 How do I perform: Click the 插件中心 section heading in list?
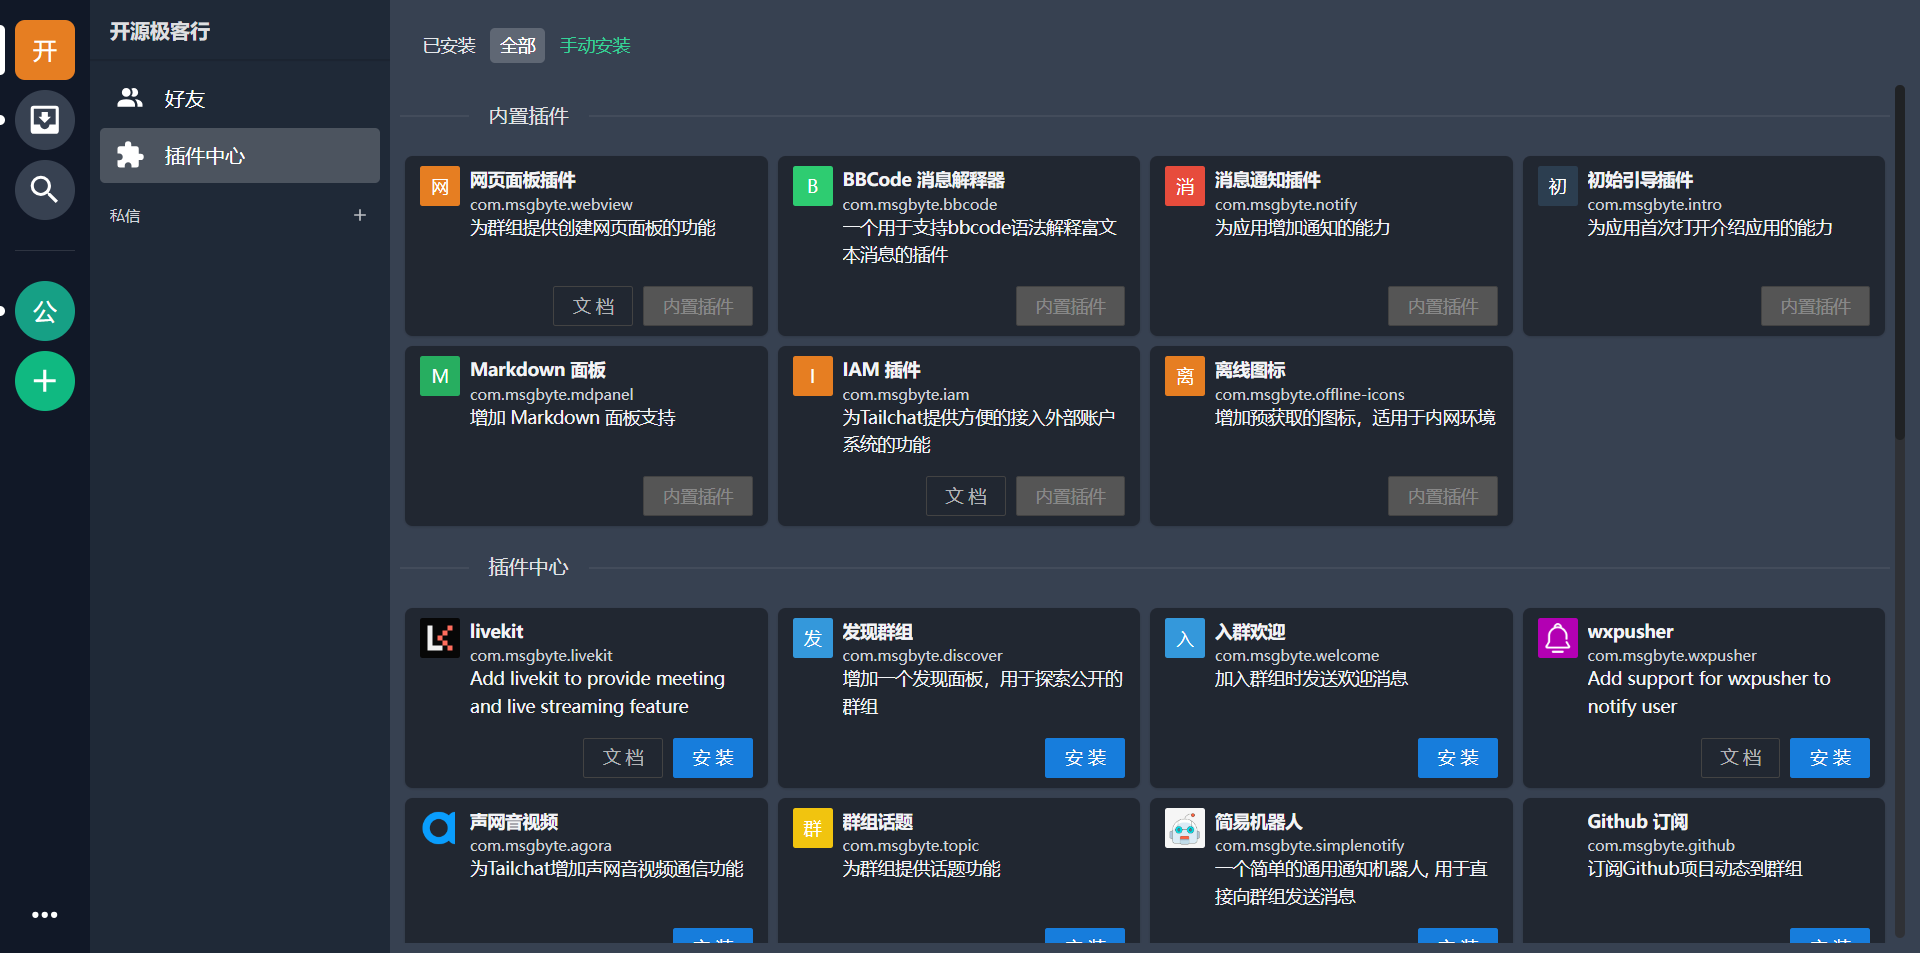[x=528, y=567]
